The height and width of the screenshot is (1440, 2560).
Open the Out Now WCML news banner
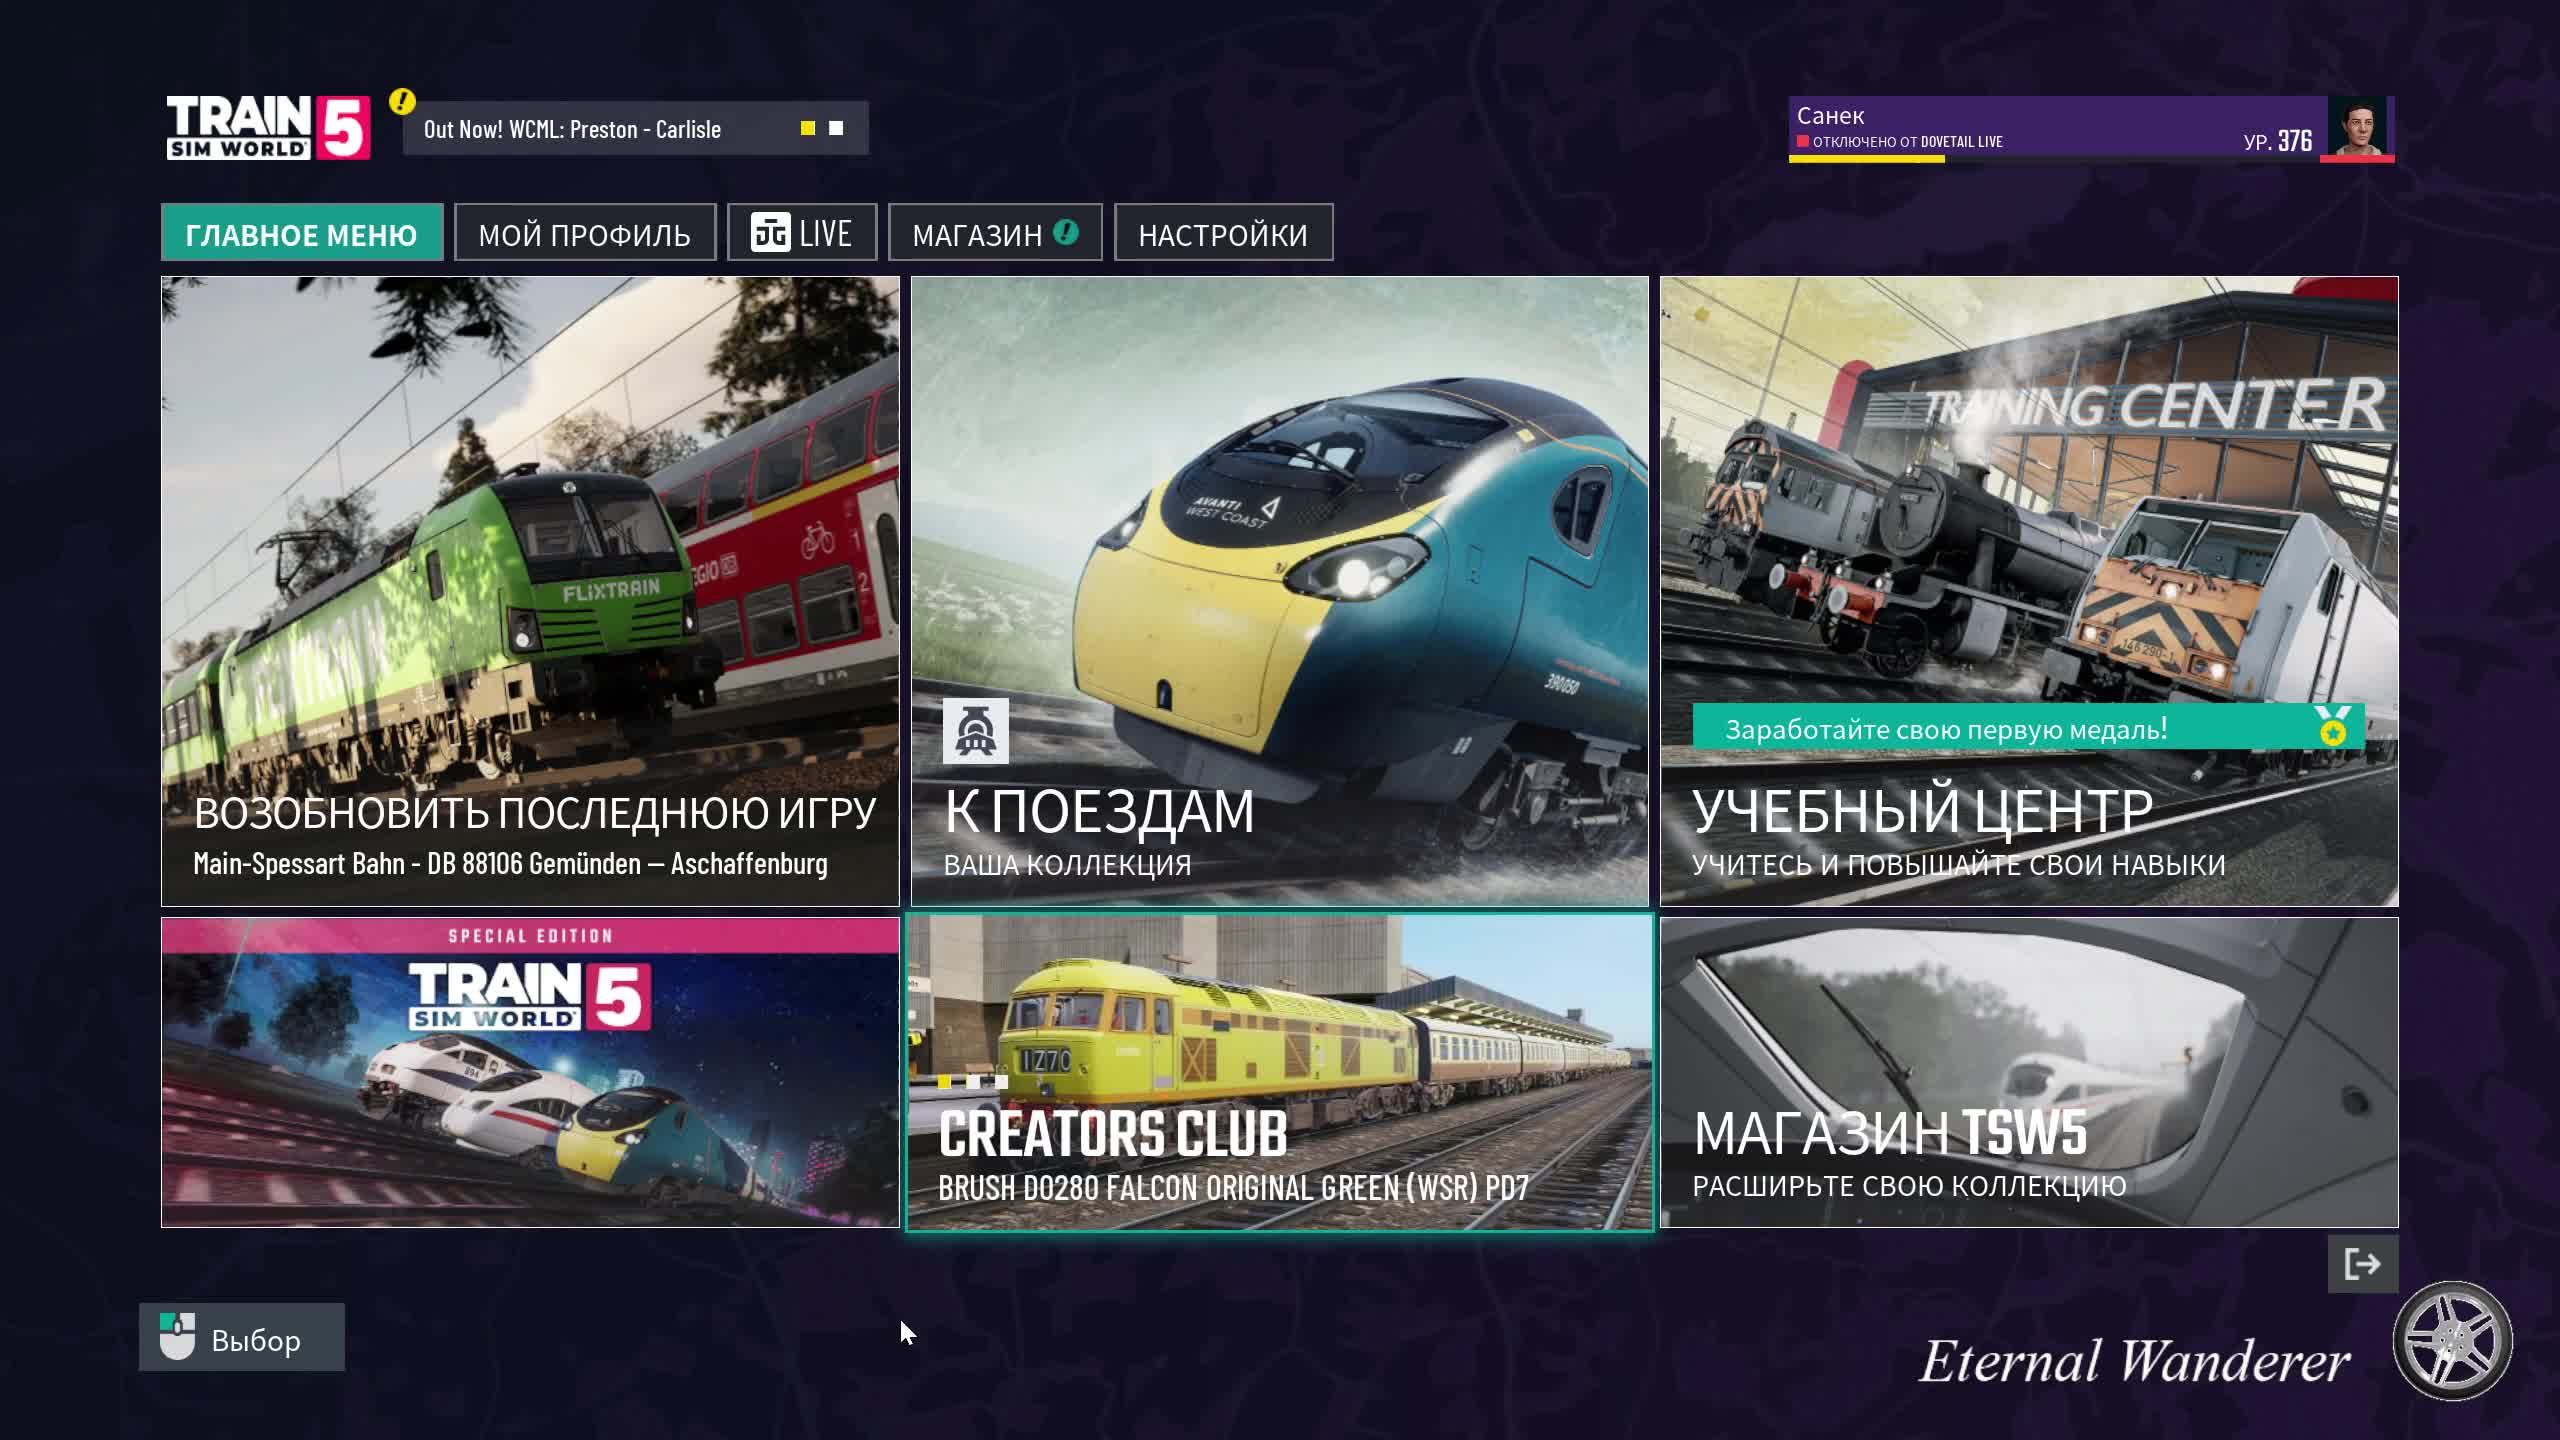[572, 129]
